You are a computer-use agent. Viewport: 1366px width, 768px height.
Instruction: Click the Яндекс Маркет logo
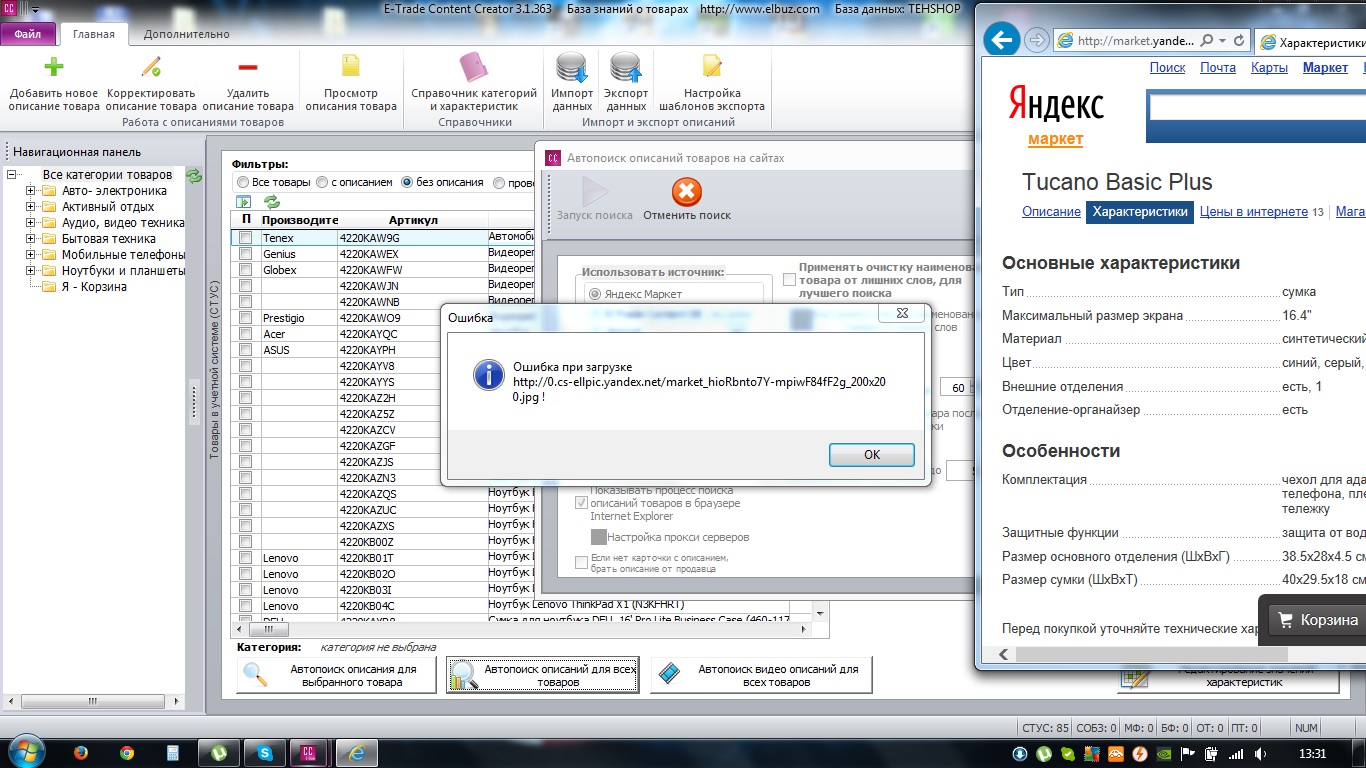(x=1056, y=115)
